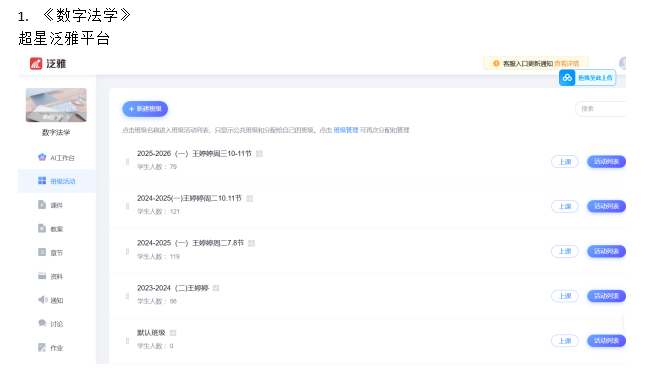Screen dimensions: 670x373
Task: Click the orange warning icon in notice banner
Action: click(496, 63)
